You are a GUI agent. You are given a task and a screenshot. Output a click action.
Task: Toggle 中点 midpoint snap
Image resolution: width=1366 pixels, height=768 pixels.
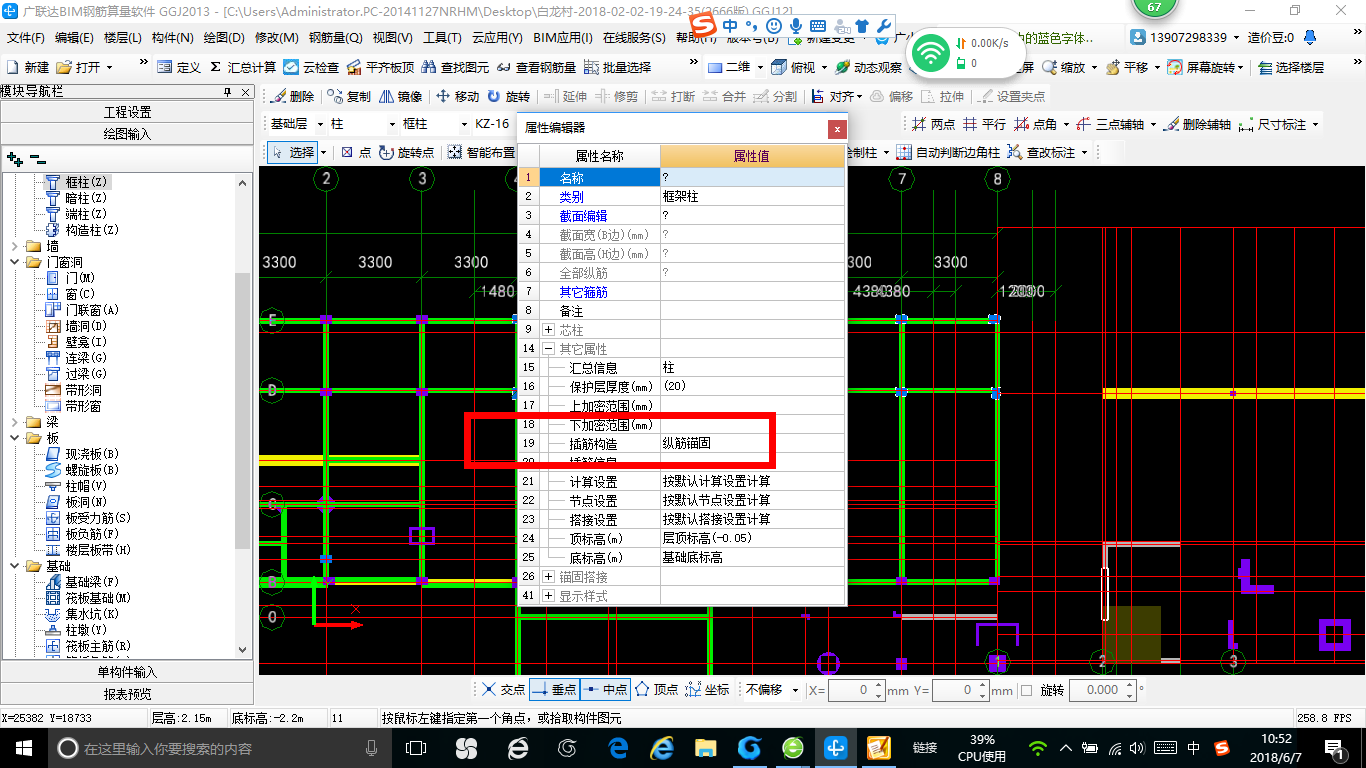pos(604,689)
